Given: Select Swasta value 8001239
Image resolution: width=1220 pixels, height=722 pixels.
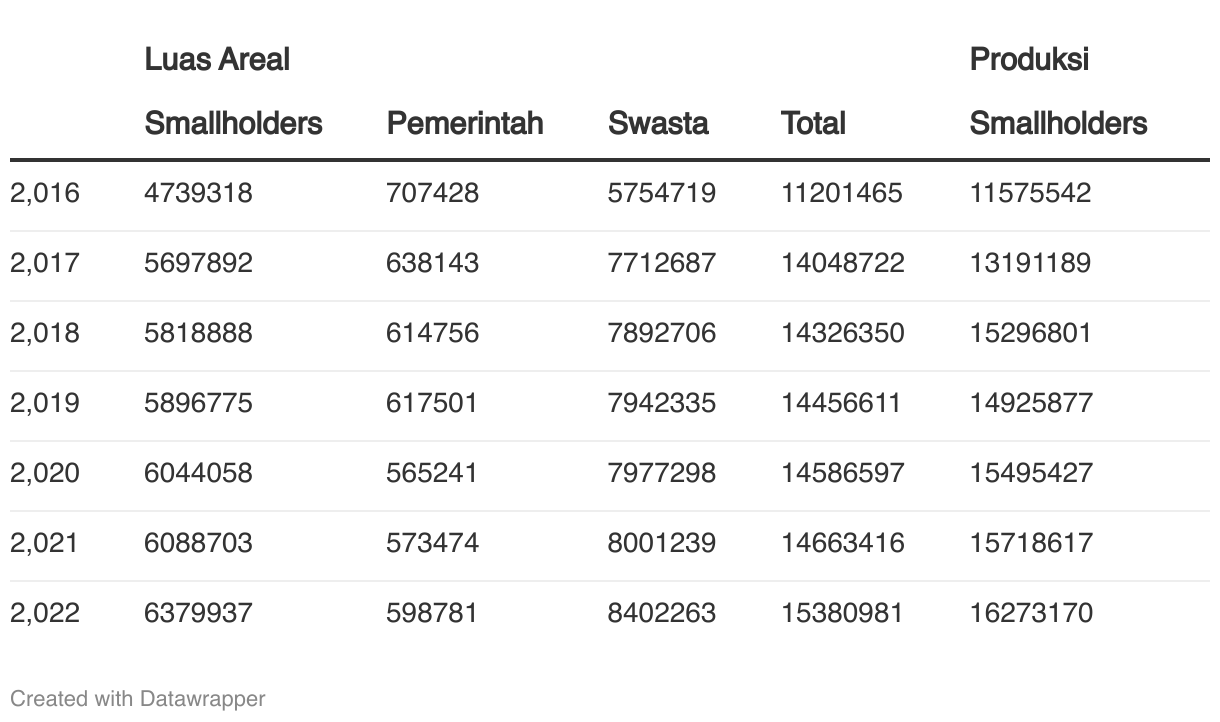Looking at the screenshot, I should (x=662, y=543).
